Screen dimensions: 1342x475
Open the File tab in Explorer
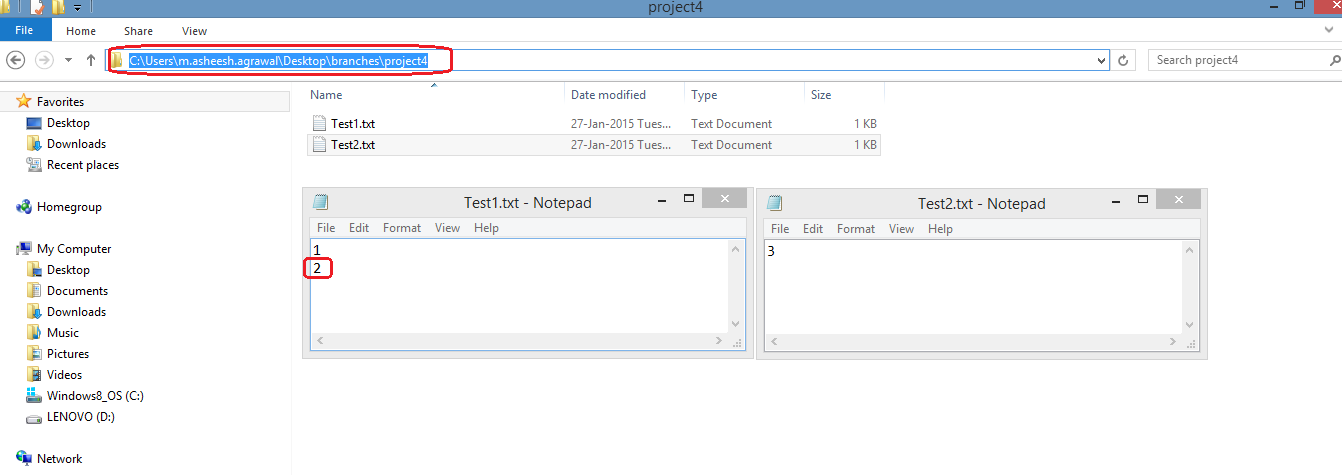pos(24,31)
